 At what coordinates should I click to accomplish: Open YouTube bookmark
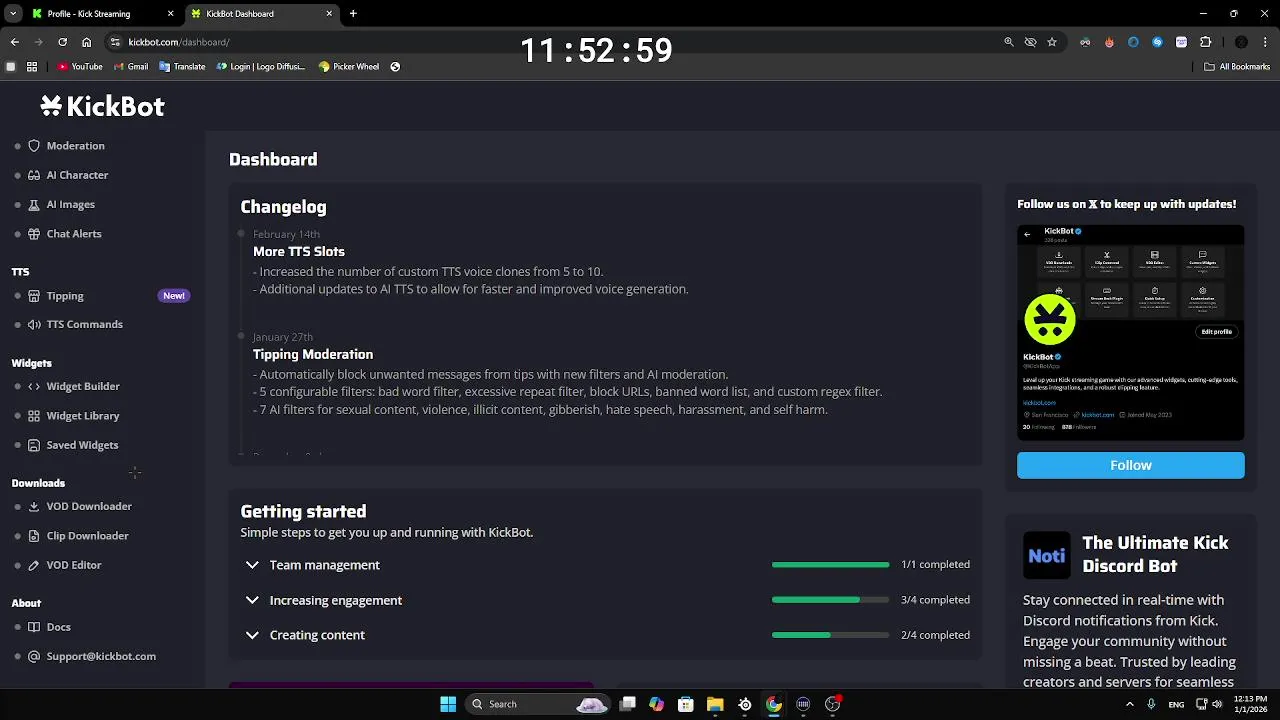pos(80,67)
